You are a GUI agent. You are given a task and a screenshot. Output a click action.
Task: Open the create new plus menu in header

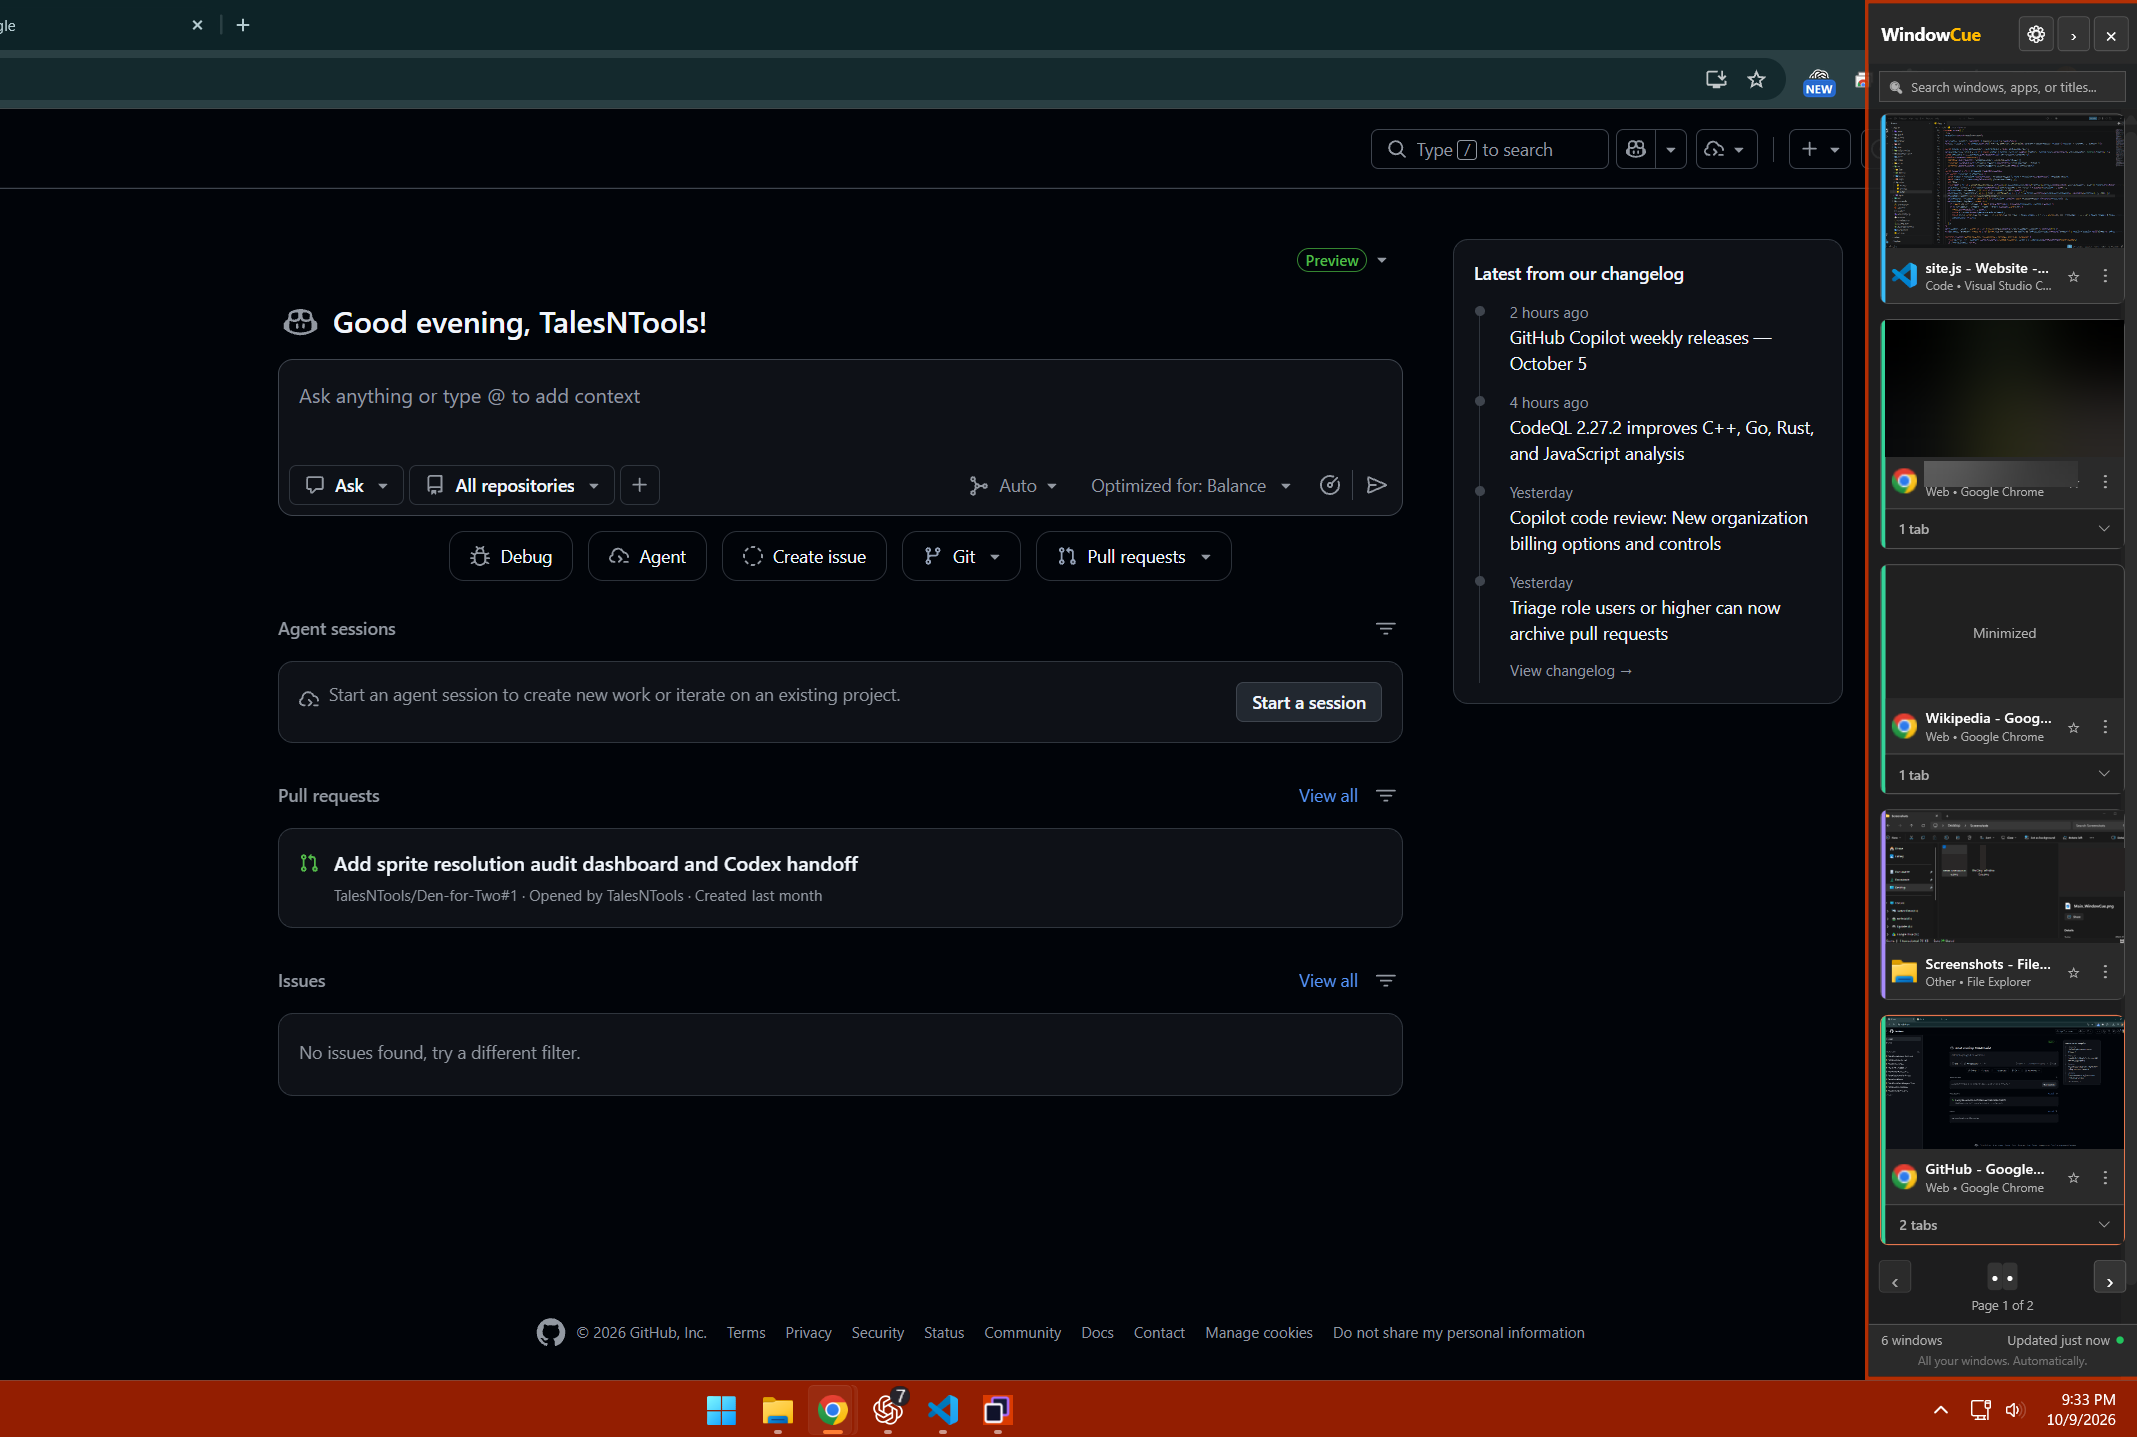tap(1820, 149)
